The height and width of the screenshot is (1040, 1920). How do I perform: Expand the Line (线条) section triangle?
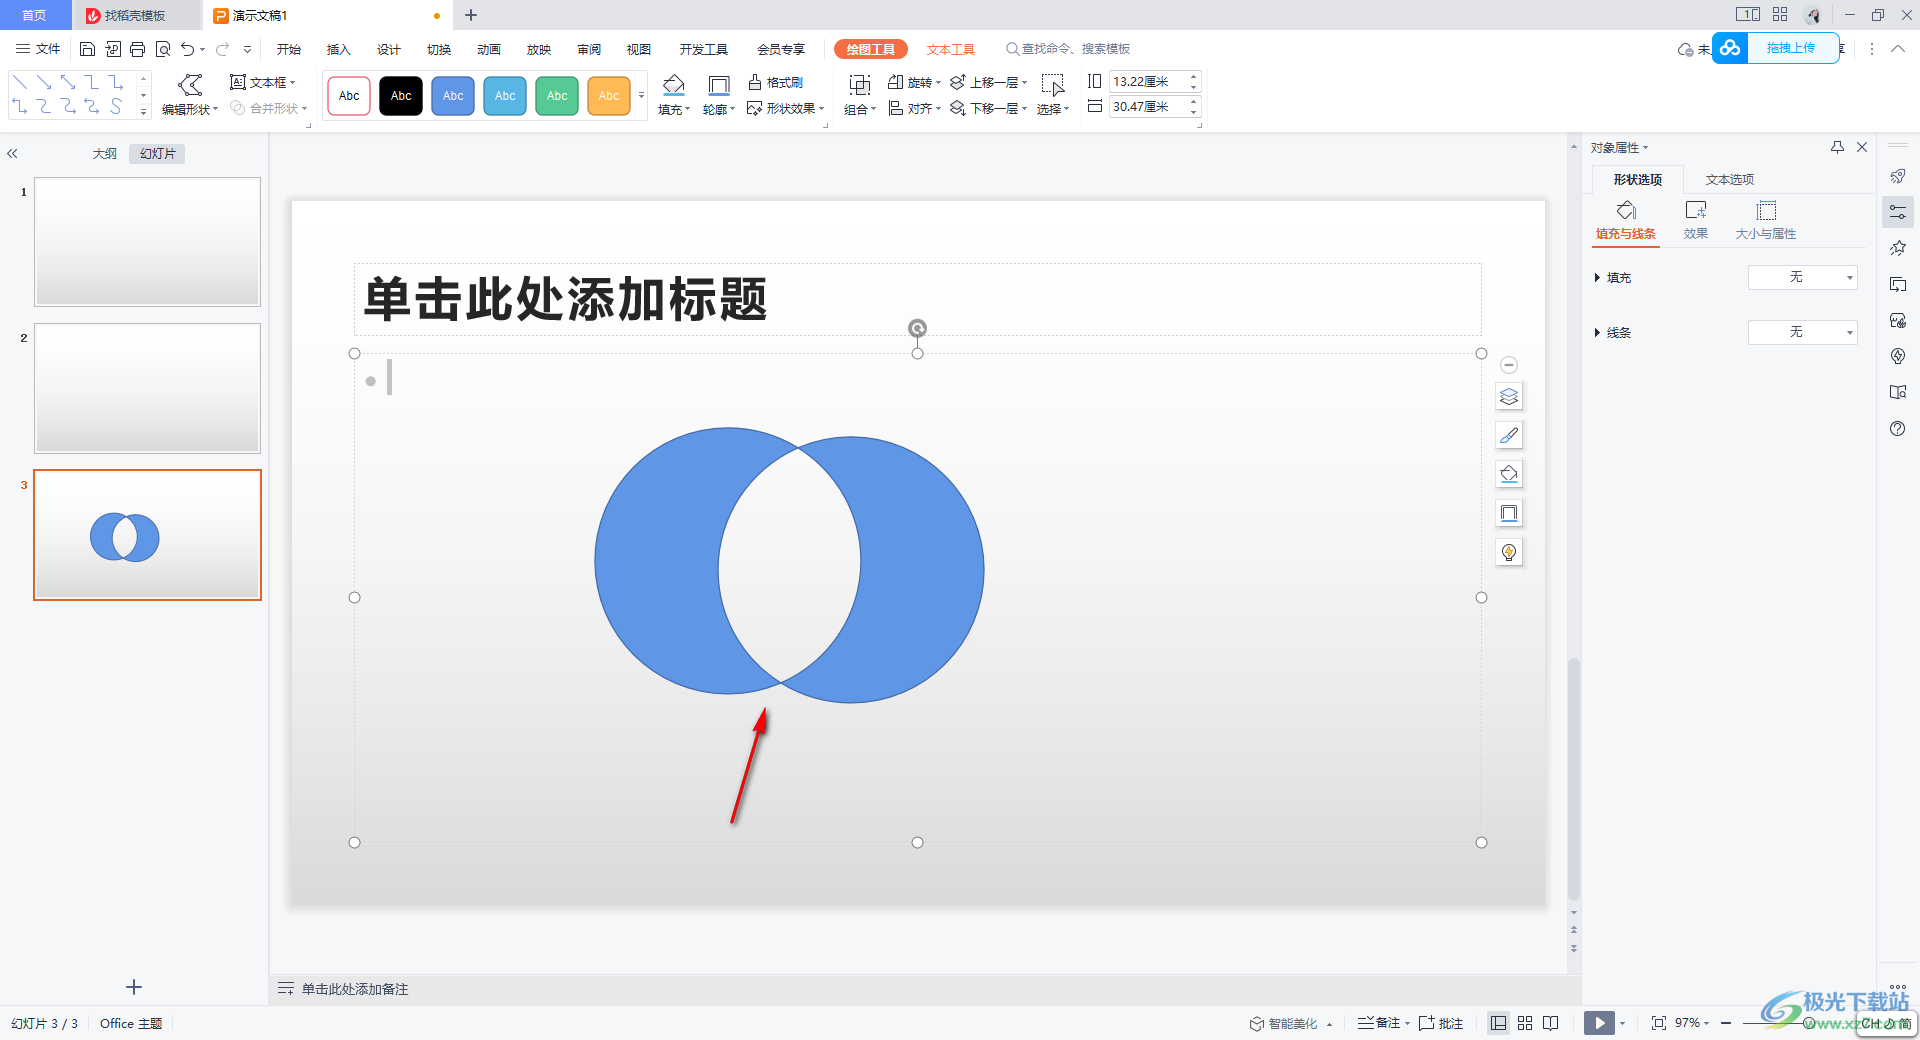coord(1597,333)
